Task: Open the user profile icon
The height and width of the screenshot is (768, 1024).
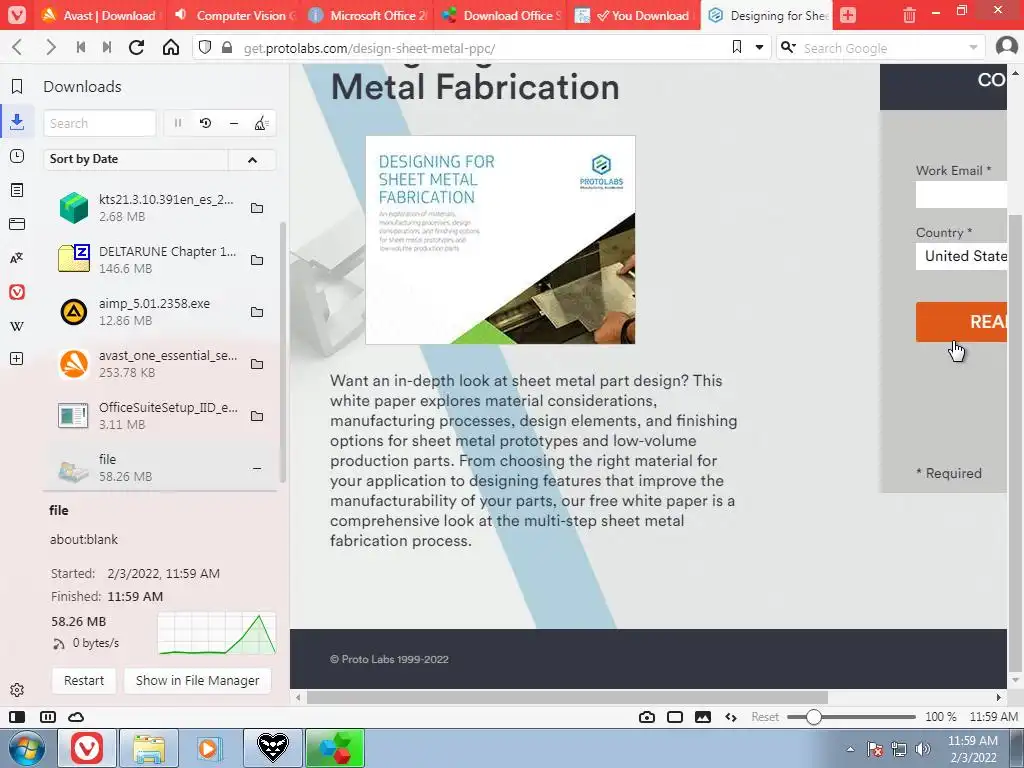Action: click(x=1006, y=47)
